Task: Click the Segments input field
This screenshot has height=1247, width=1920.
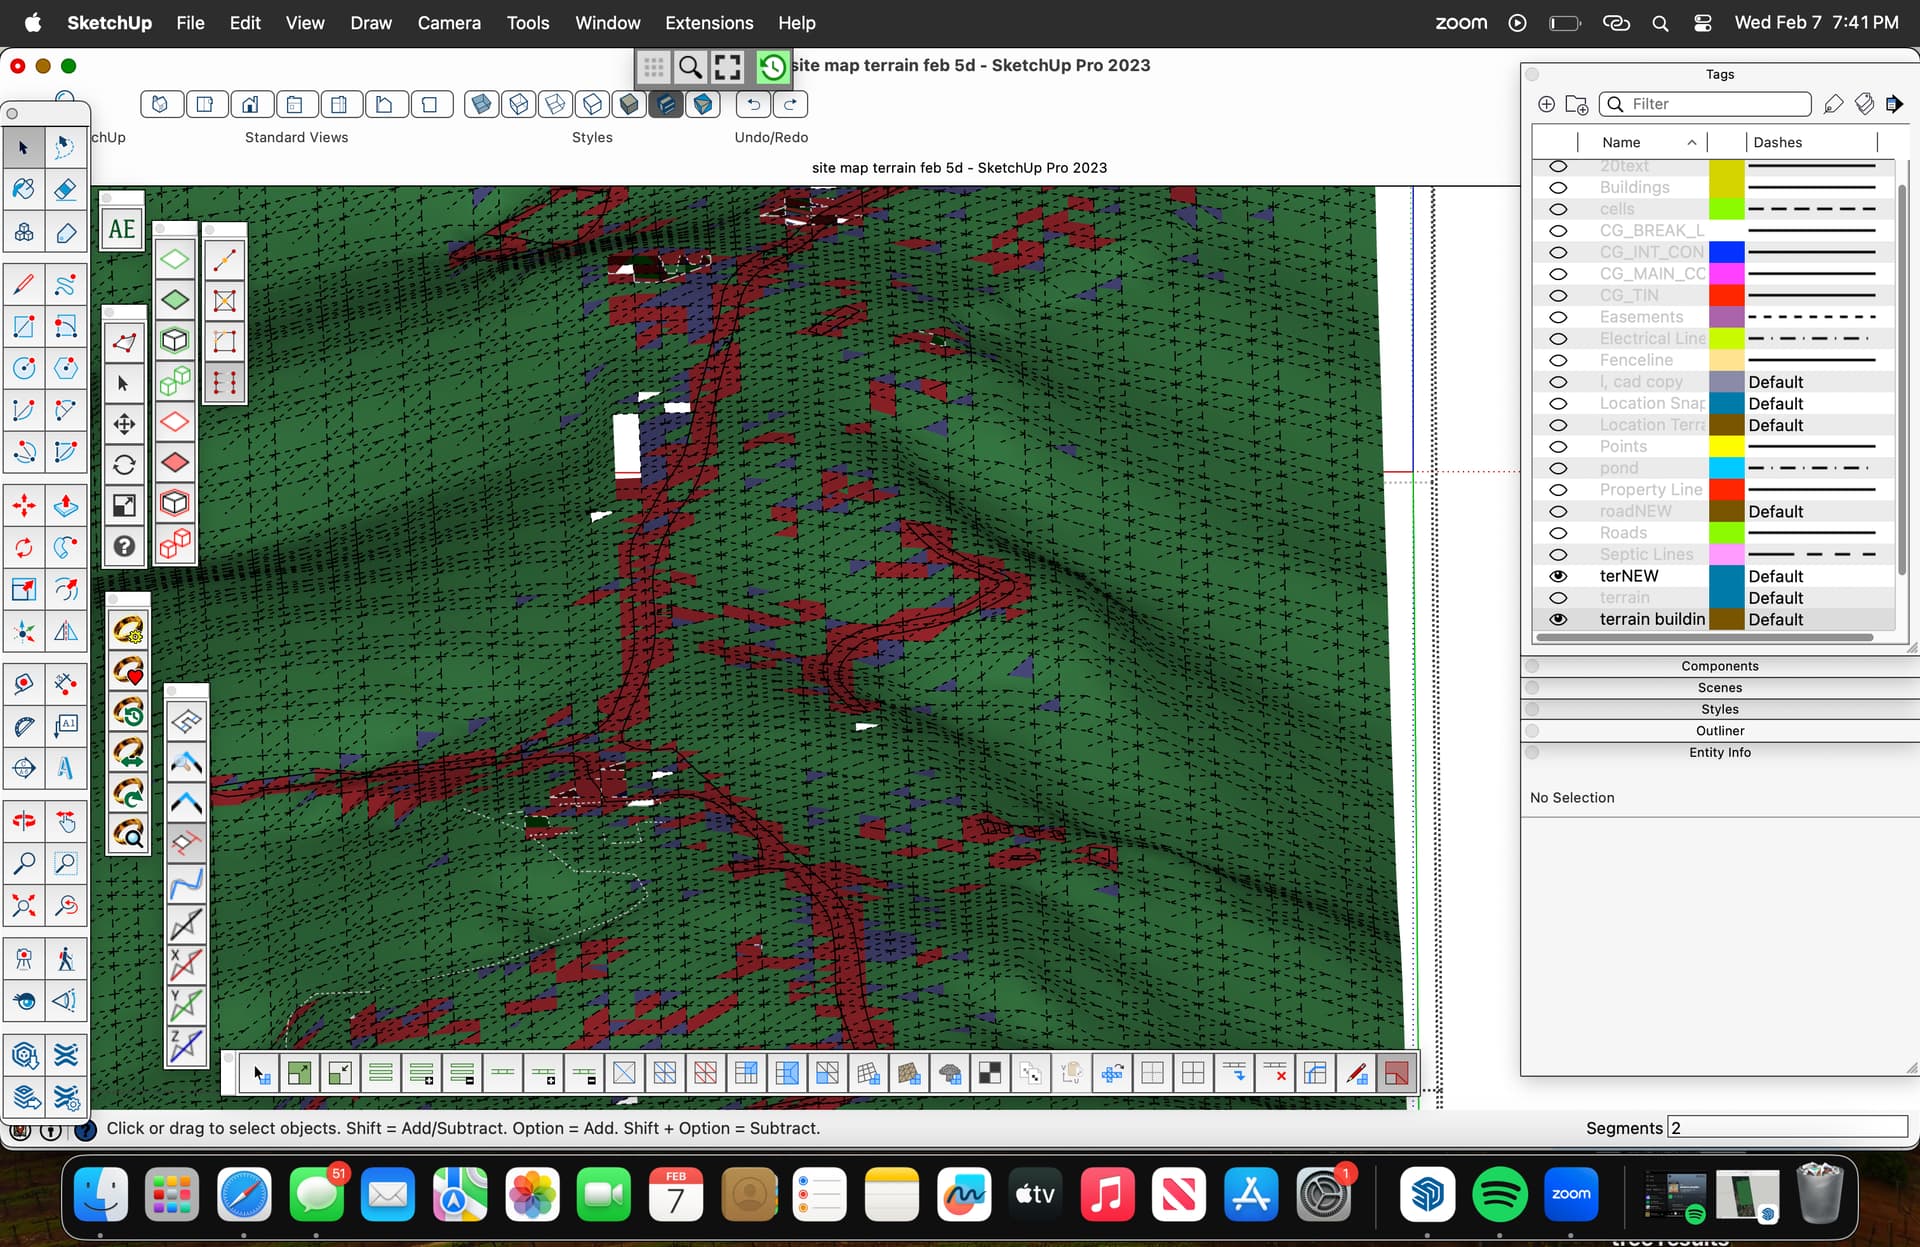Action: 1787,1128
